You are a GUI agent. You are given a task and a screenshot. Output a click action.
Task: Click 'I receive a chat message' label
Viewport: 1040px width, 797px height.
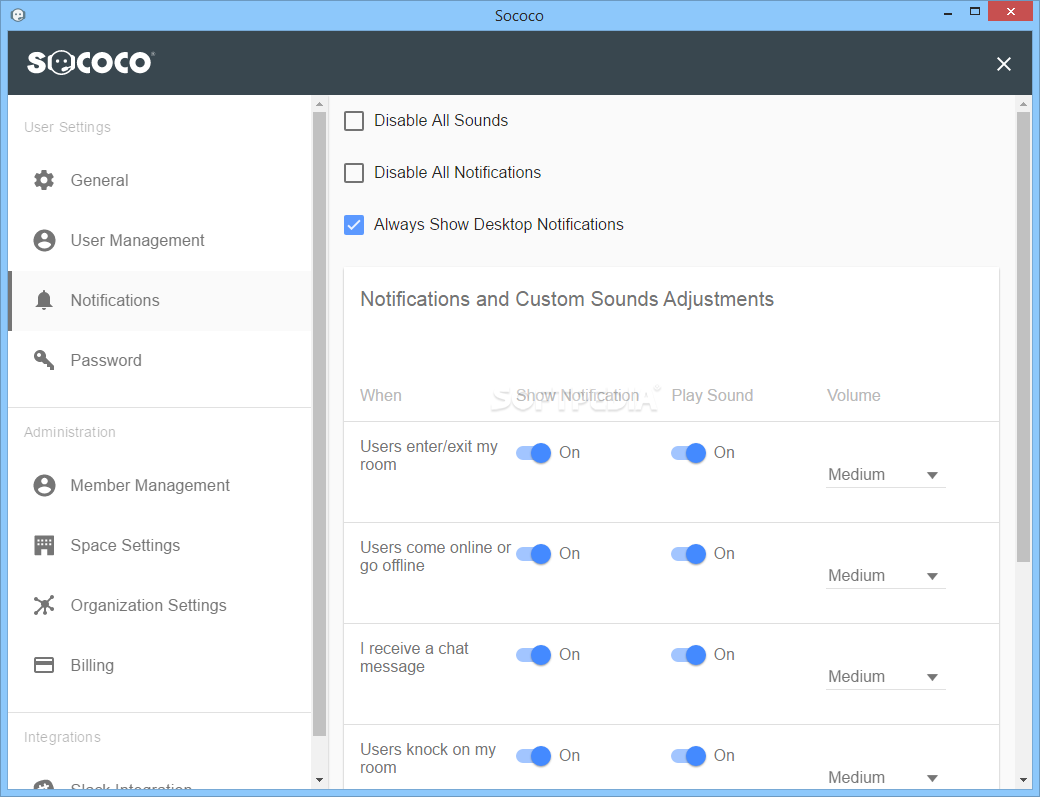click(x=414, y=658)
